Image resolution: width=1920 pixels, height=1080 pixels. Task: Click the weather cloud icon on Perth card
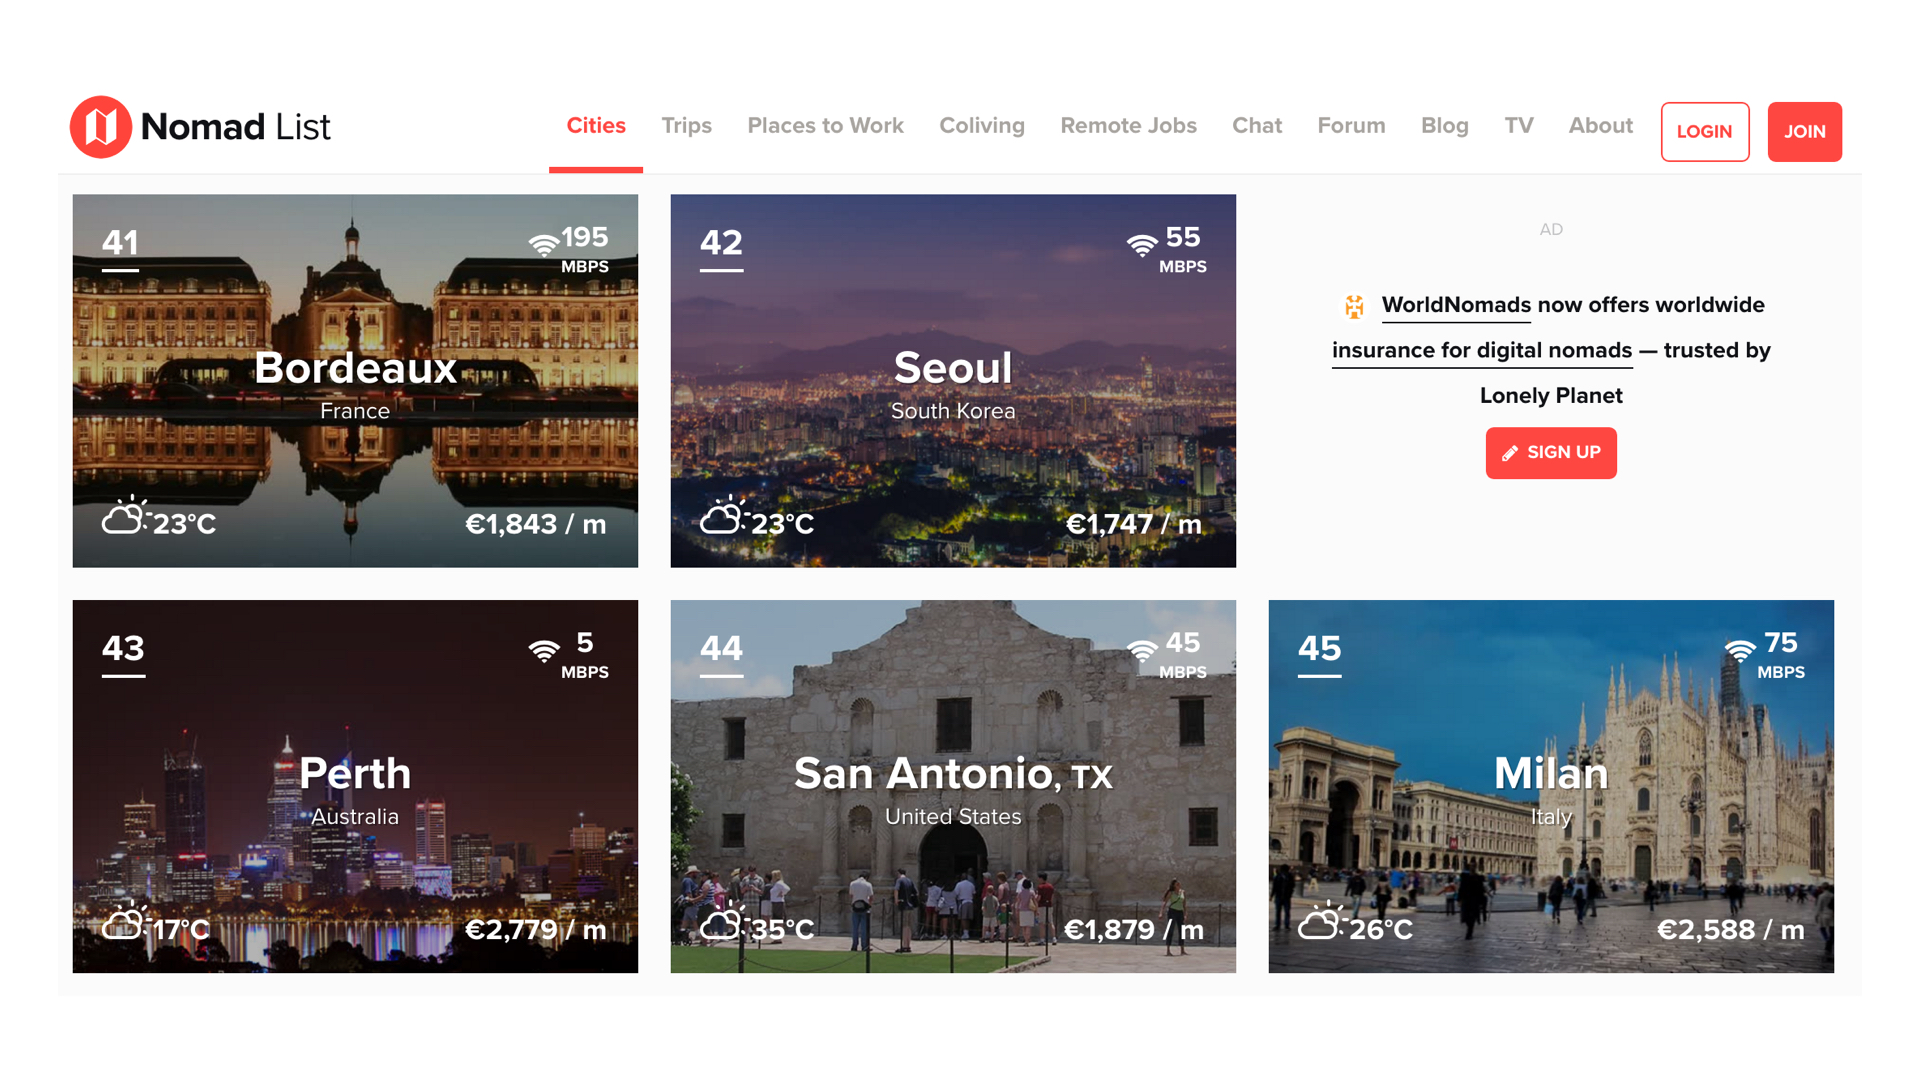[x=125, y=922]
